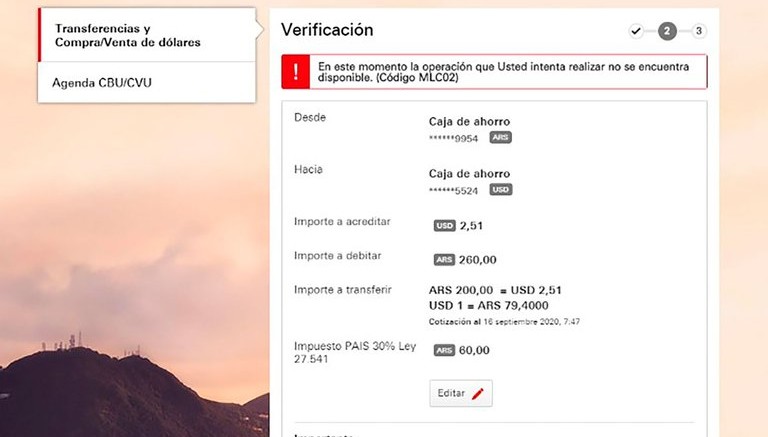The height and width of the screenshot is (437, 768).
Task: Click the completed step checkmark icon
Action: [636, 31]
